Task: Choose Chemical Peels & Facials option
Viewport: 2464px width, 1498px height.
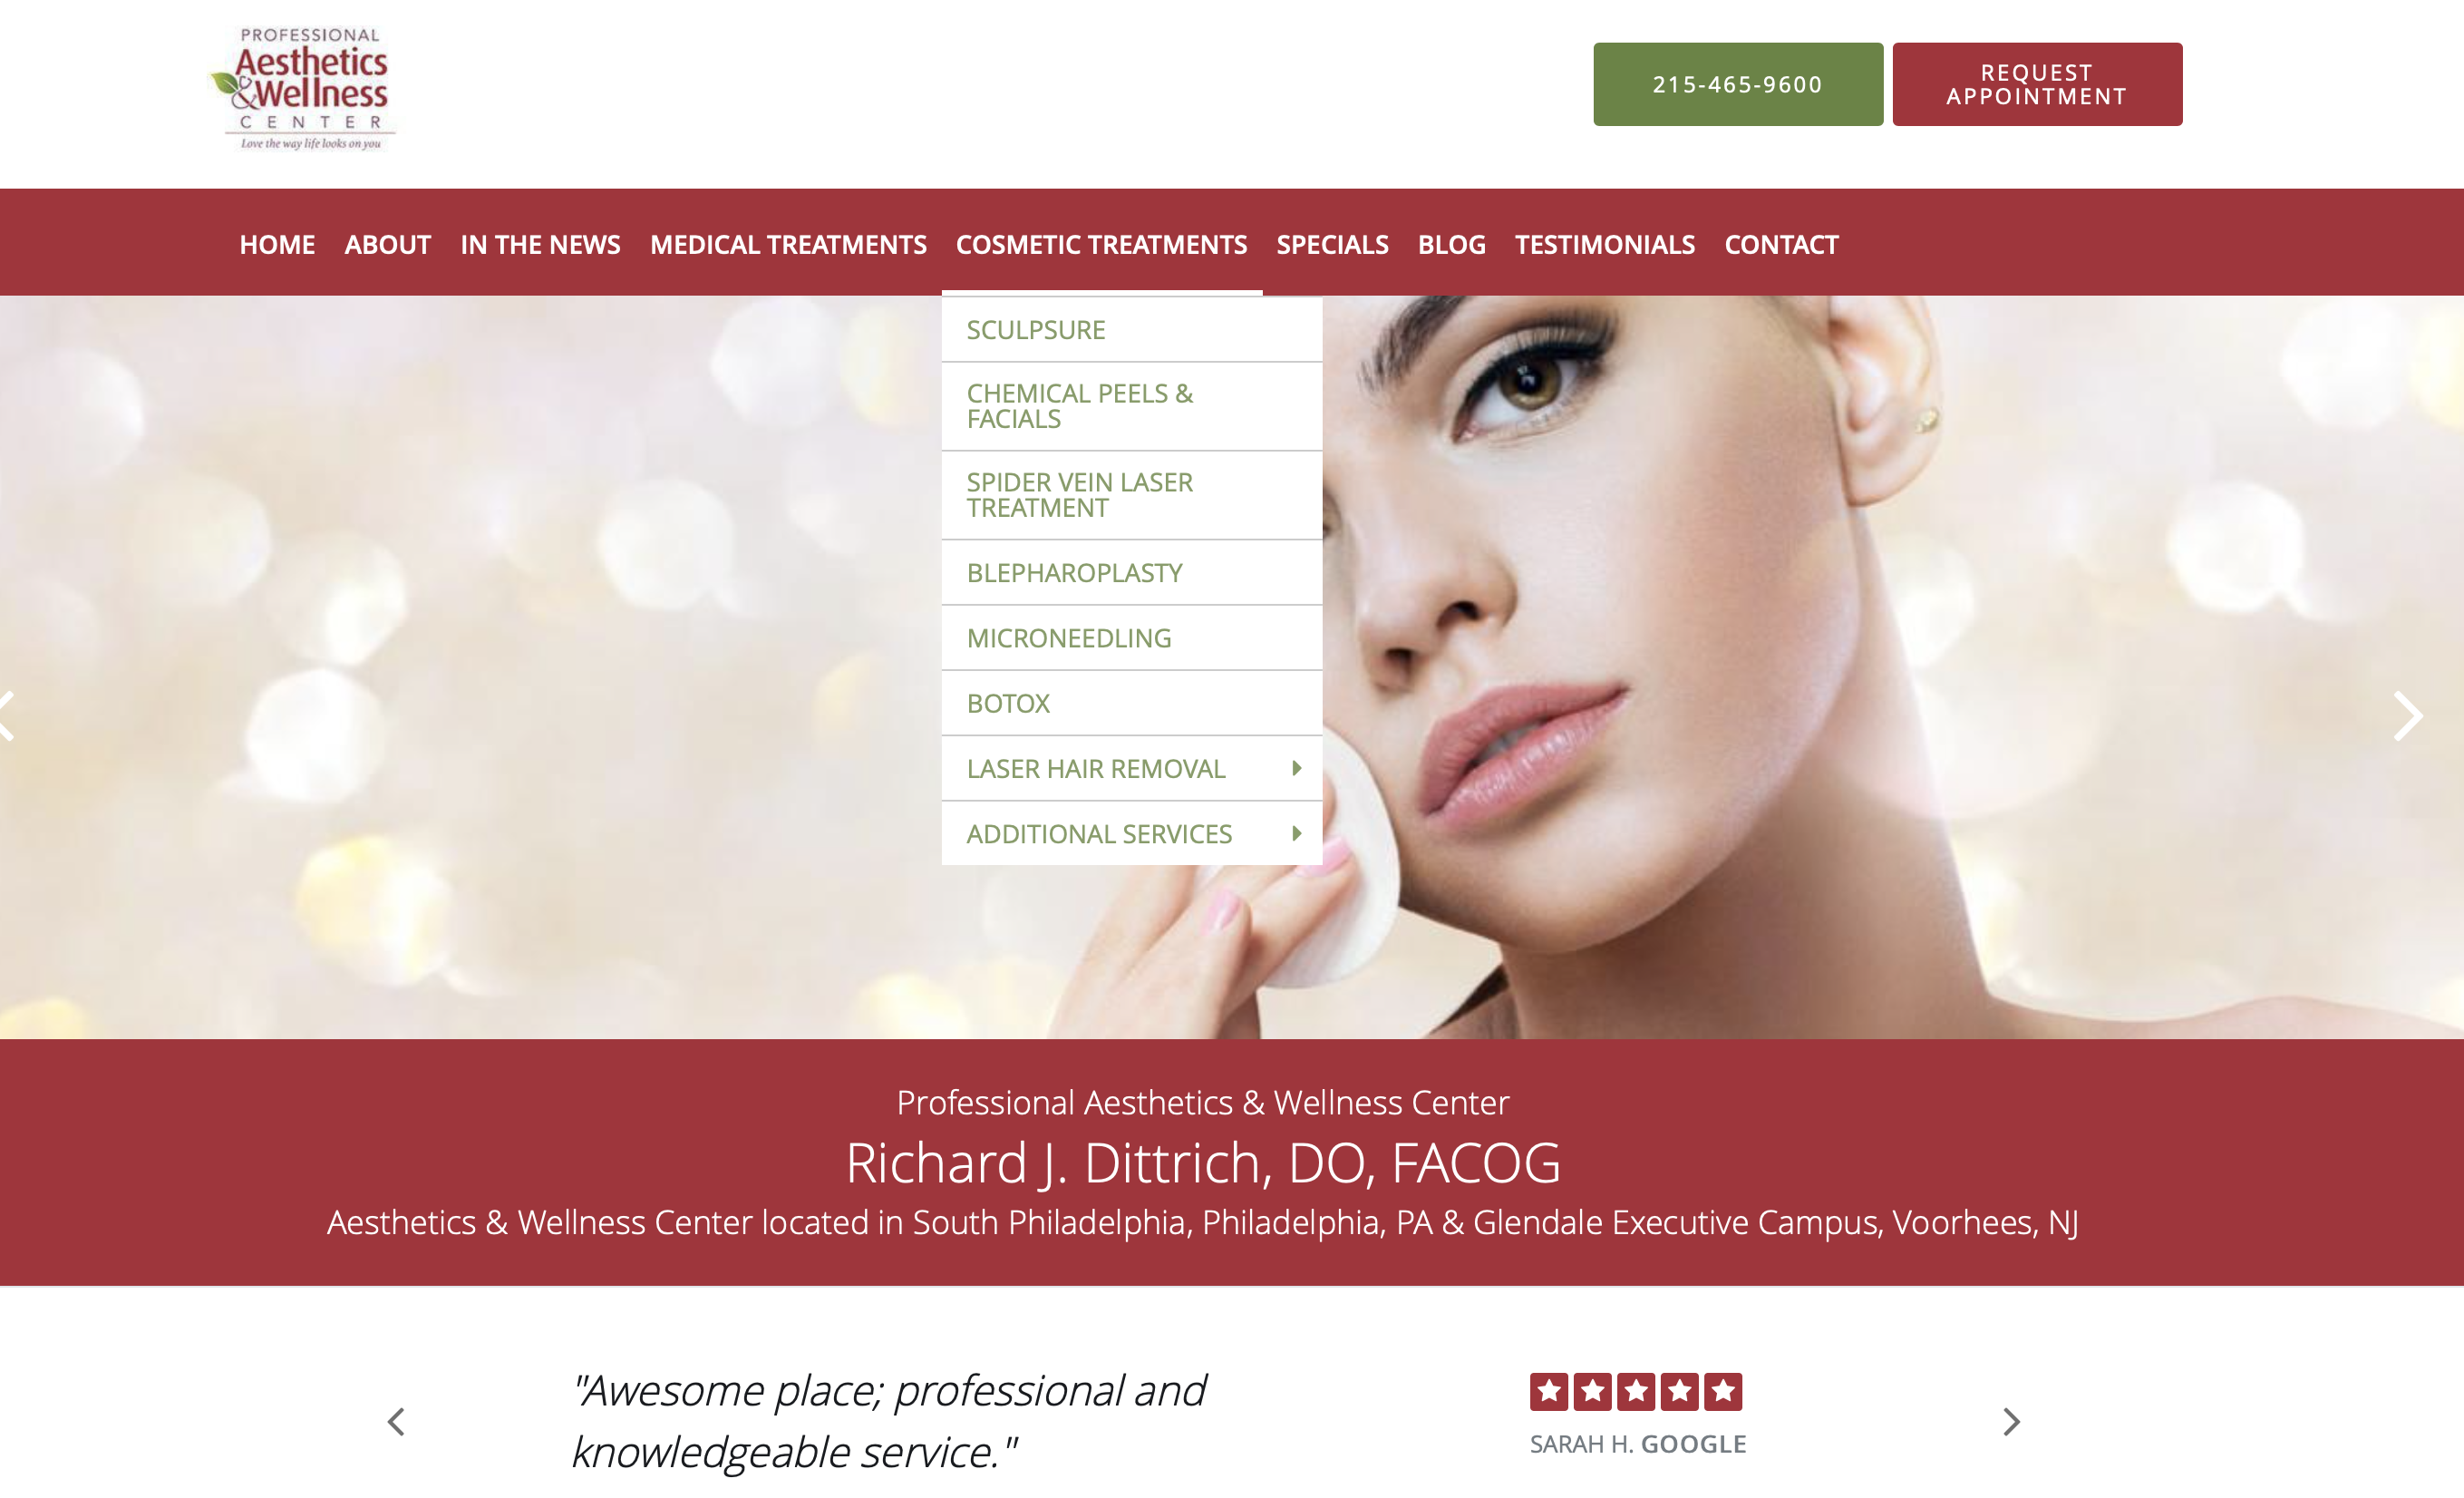Action: (1131, 406)
